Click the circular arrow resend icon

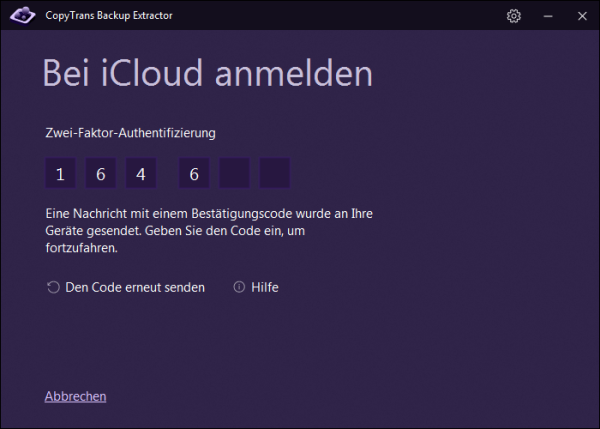(53, 287)
